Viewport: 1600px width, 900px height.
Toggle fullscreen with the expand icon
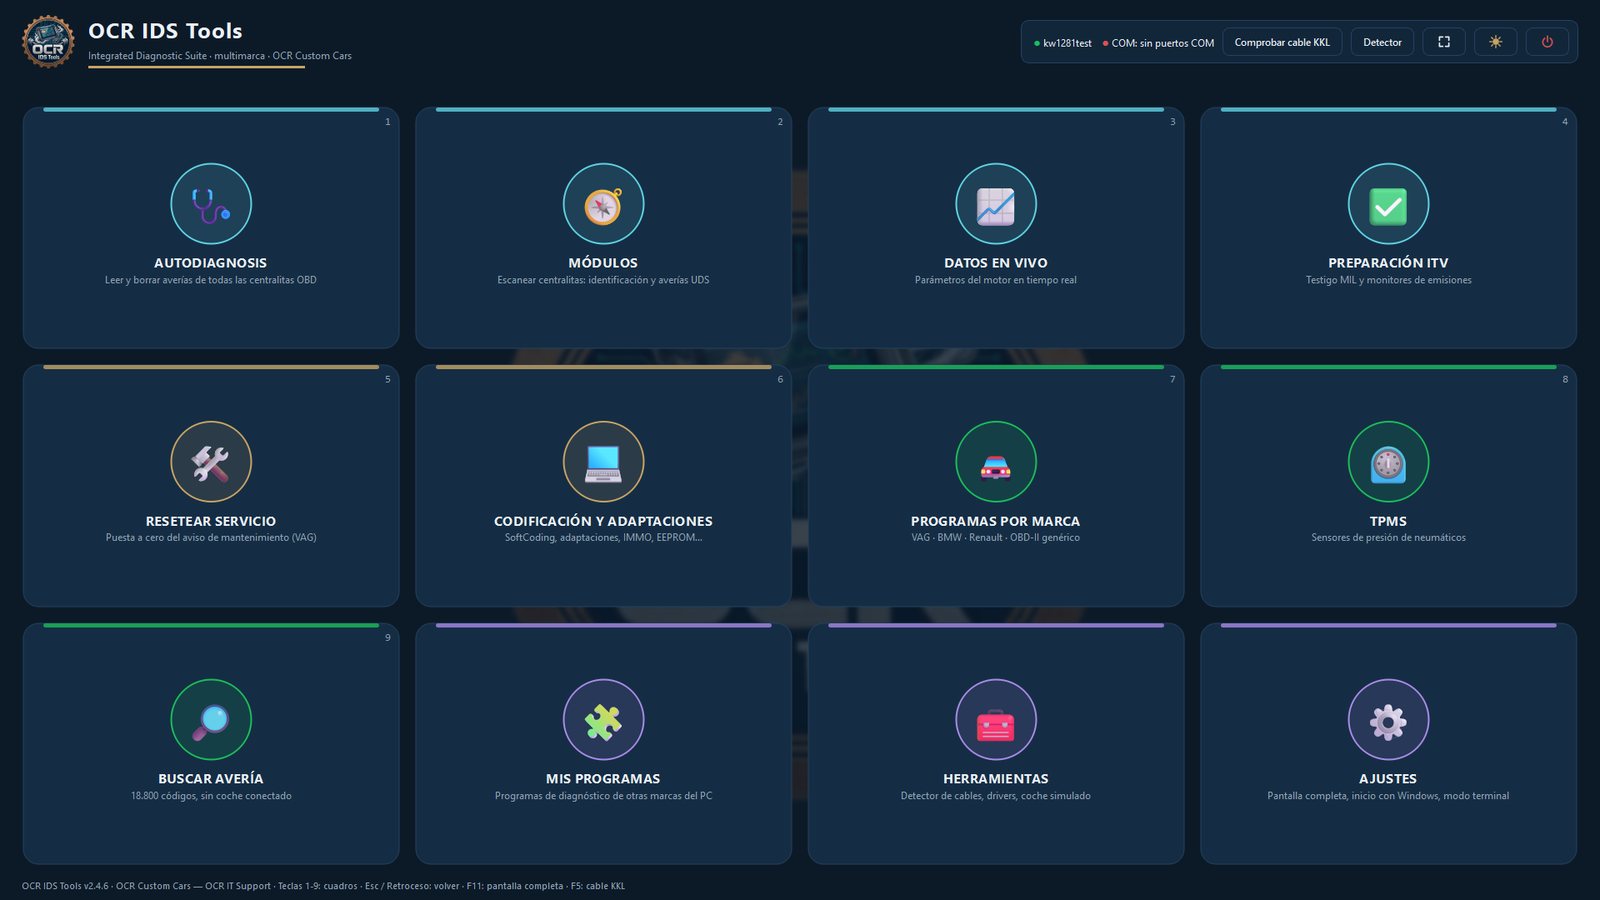pos(1444,42)
